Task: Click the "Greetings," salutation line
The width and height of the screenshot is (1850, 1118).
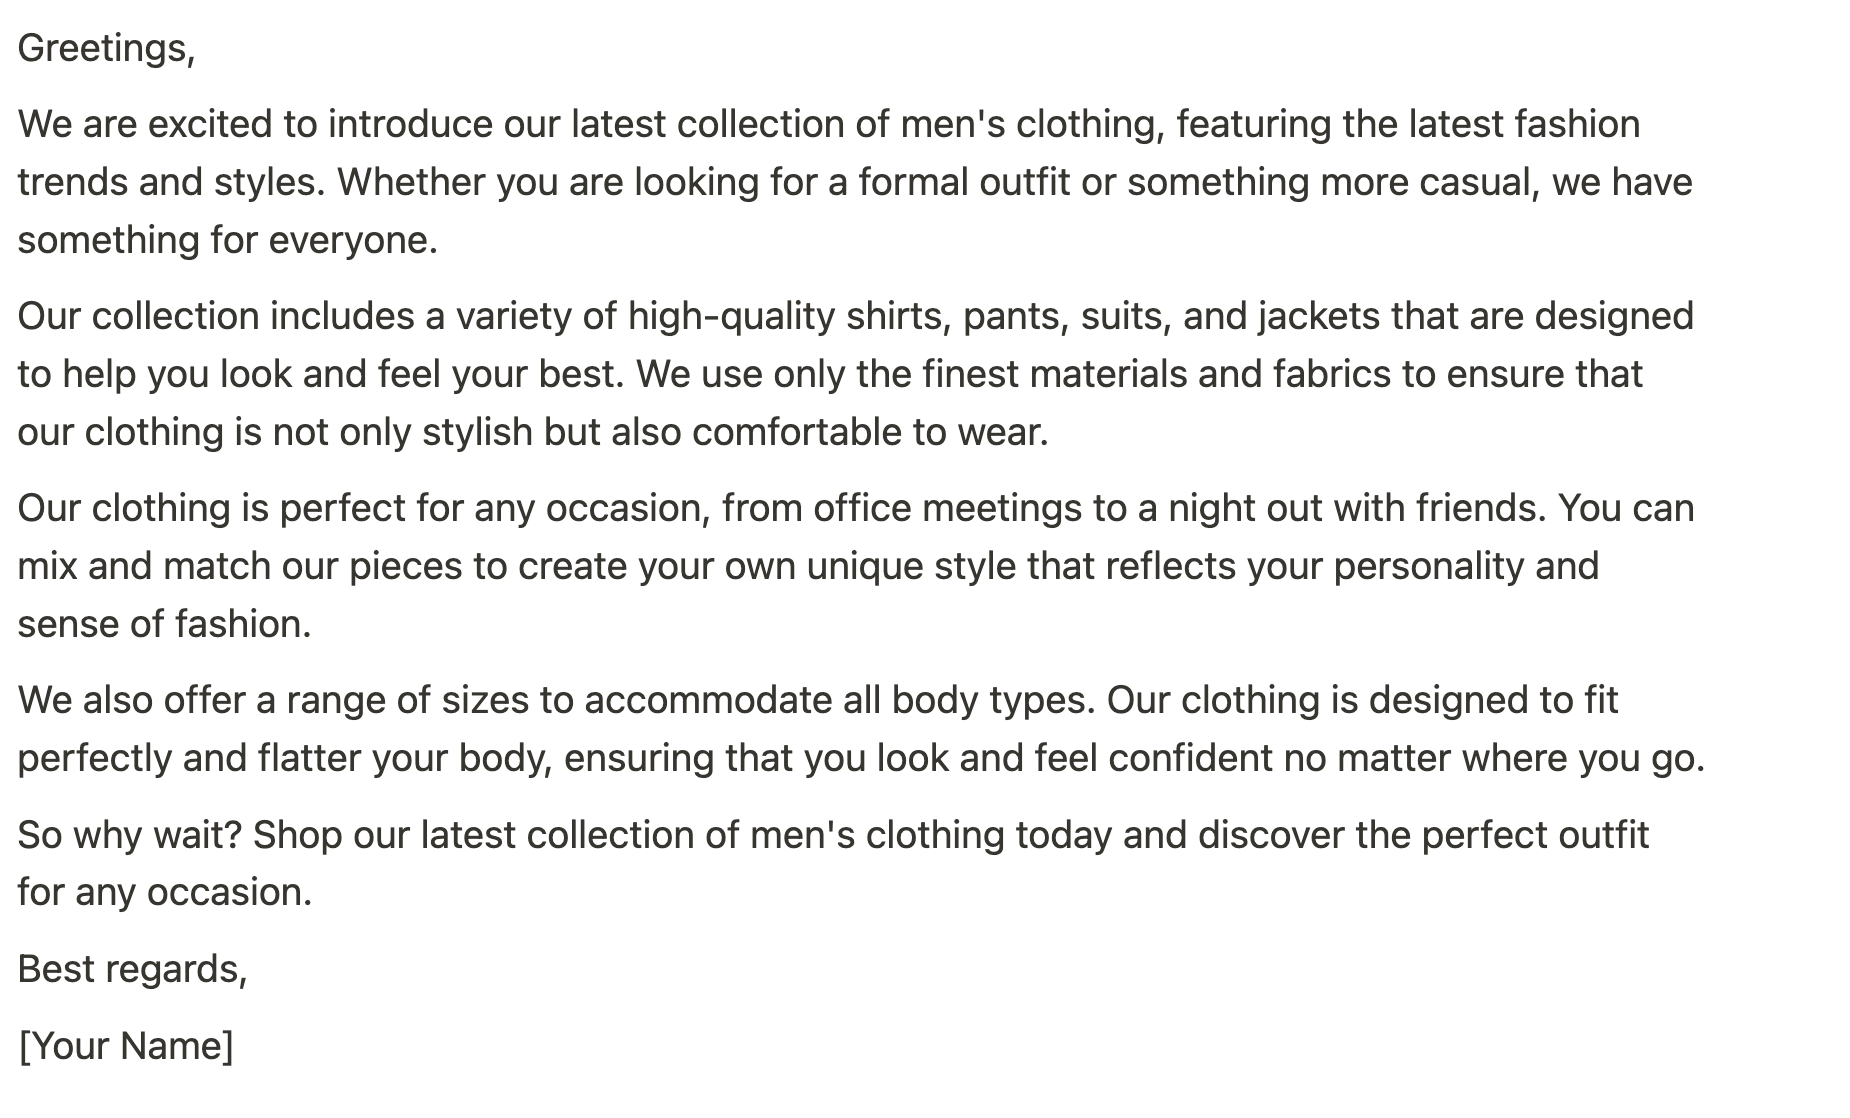Action: coord(106,48)
